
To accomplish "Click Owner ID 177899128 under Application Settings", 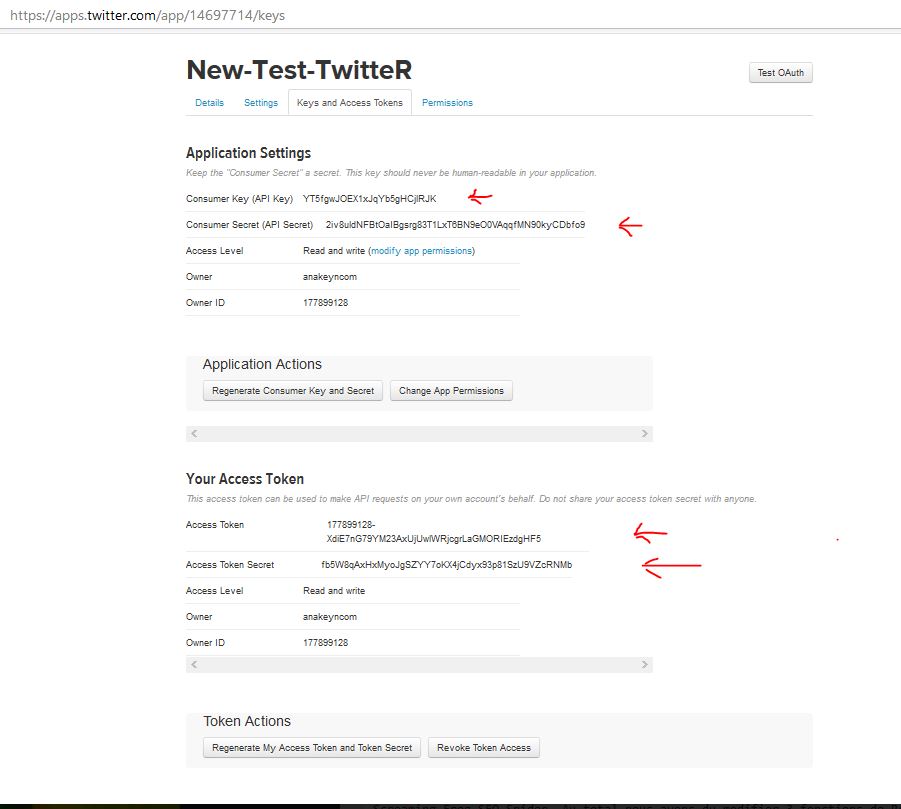I will 325,303.
